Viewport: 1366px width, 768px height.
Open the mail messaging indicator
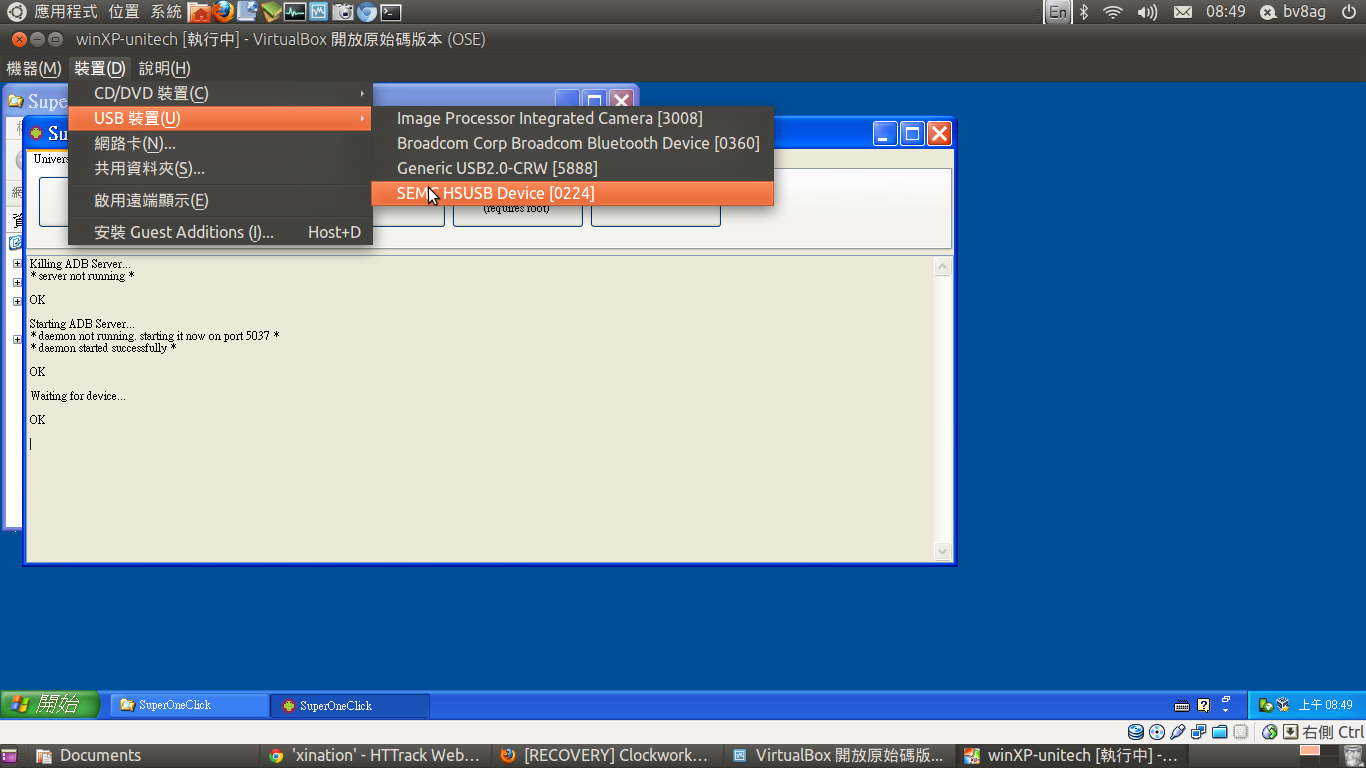(x=1182, y=12)
